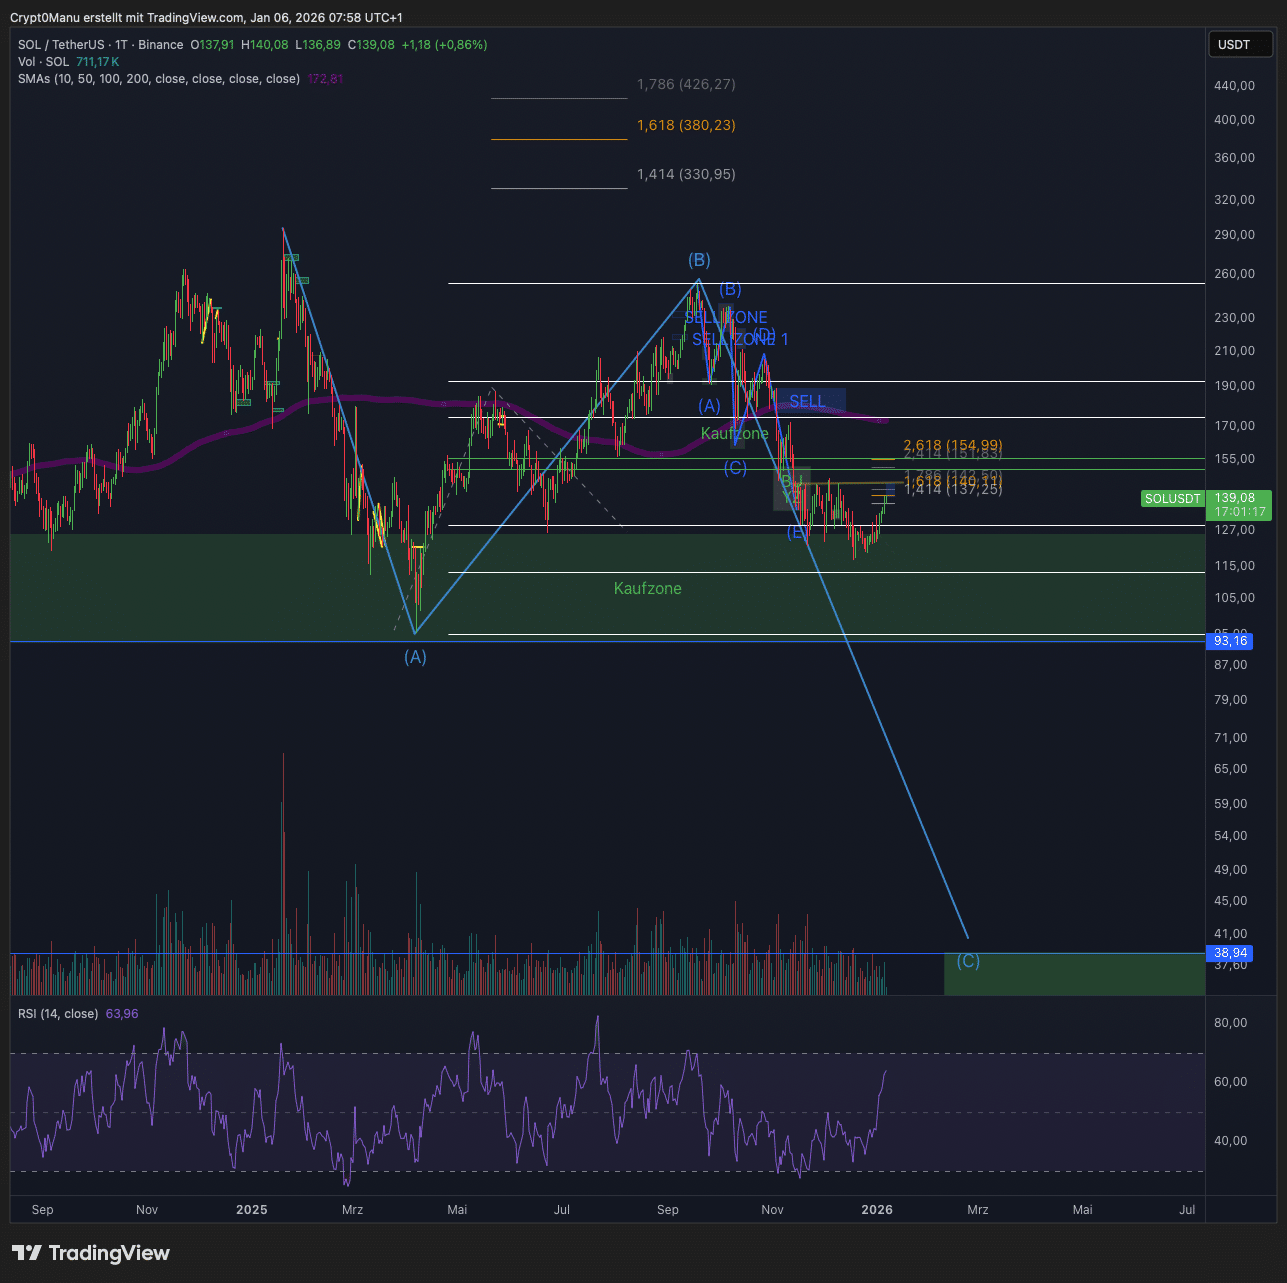Click the (A) wave label below April low
This screenshot has height=1283, width=1287.
click(x=415, y=657)
